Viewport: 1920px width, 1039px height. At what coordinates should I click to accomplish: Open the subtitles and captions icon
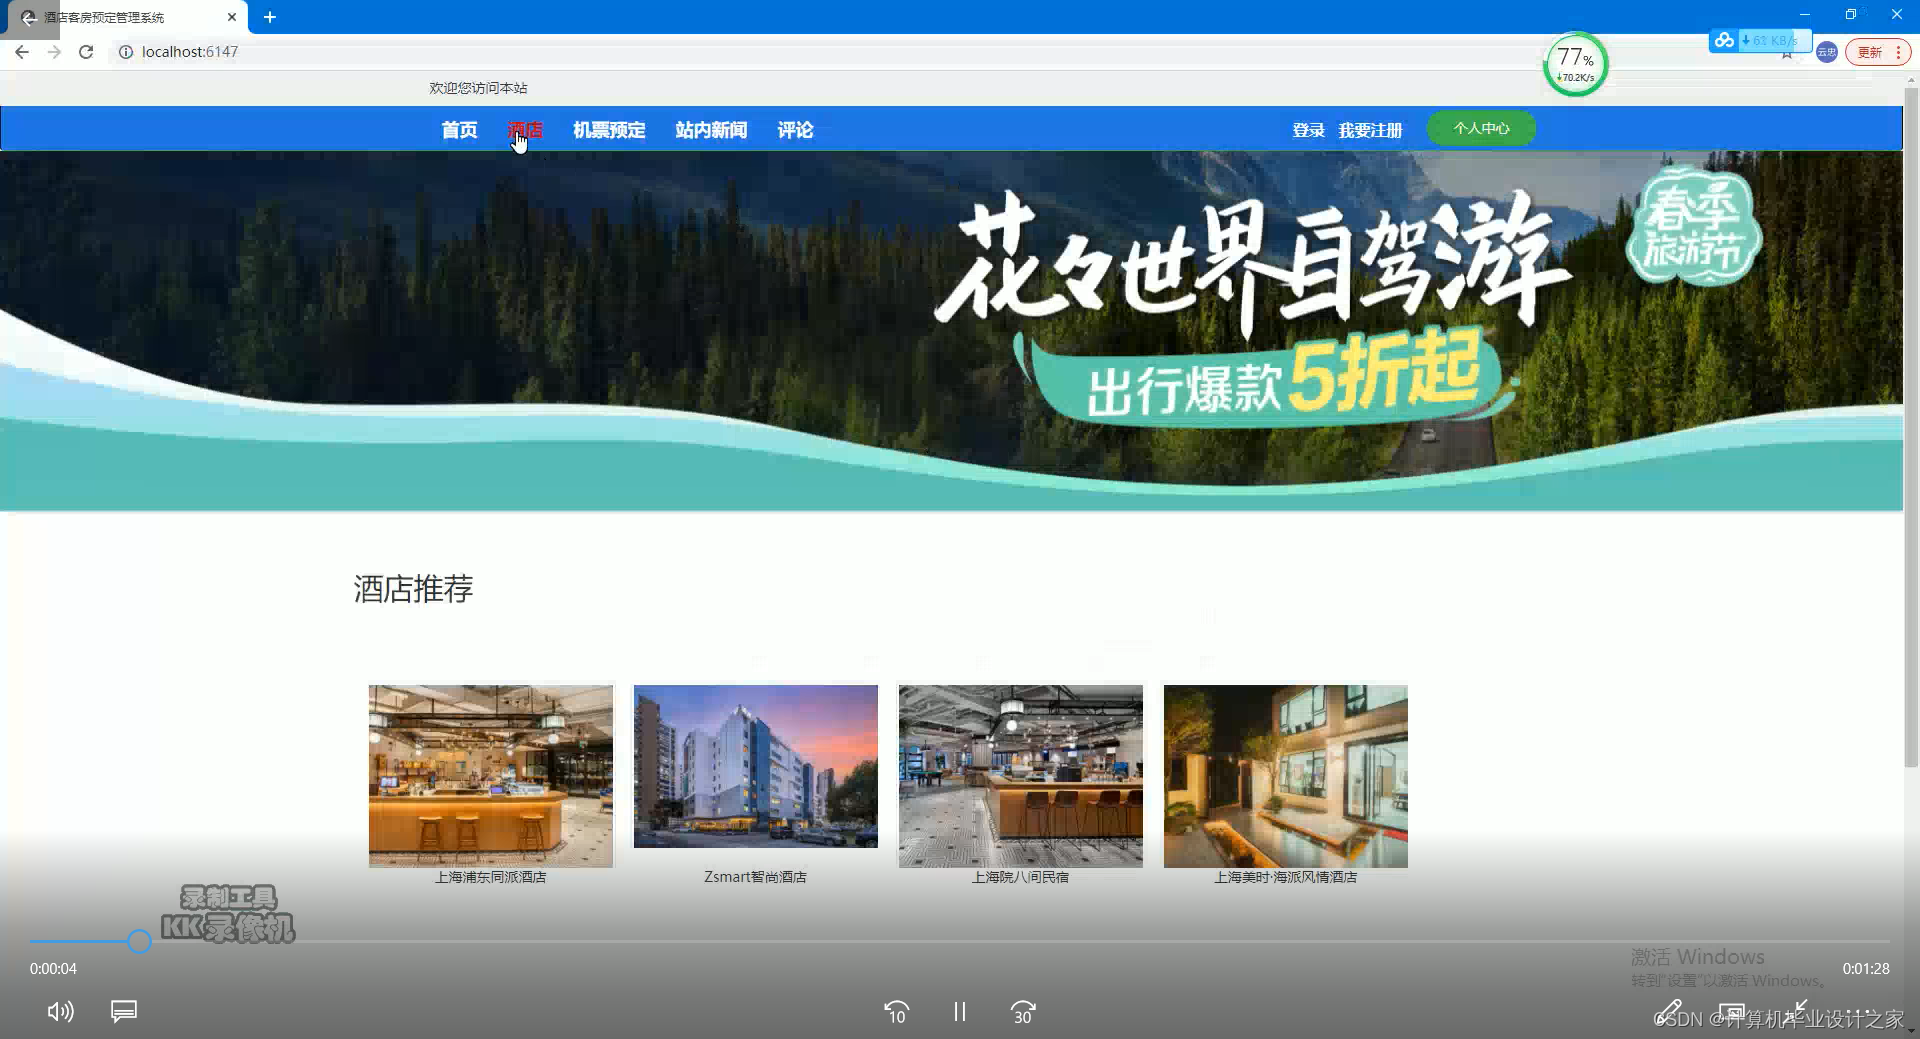(x=124, y=1012)
